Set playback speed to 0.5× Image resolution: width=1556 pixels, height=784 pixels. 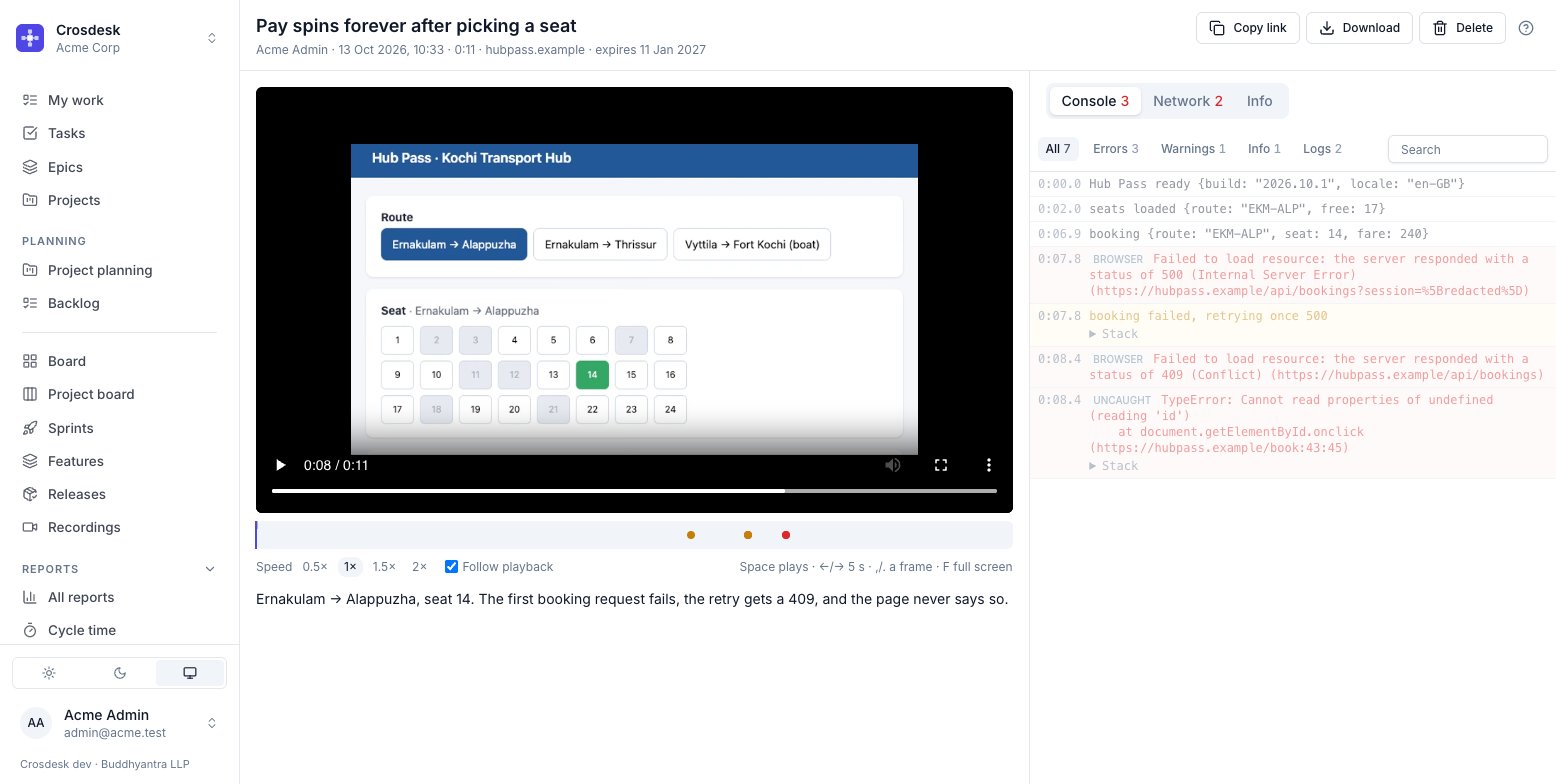pos(315,567)
